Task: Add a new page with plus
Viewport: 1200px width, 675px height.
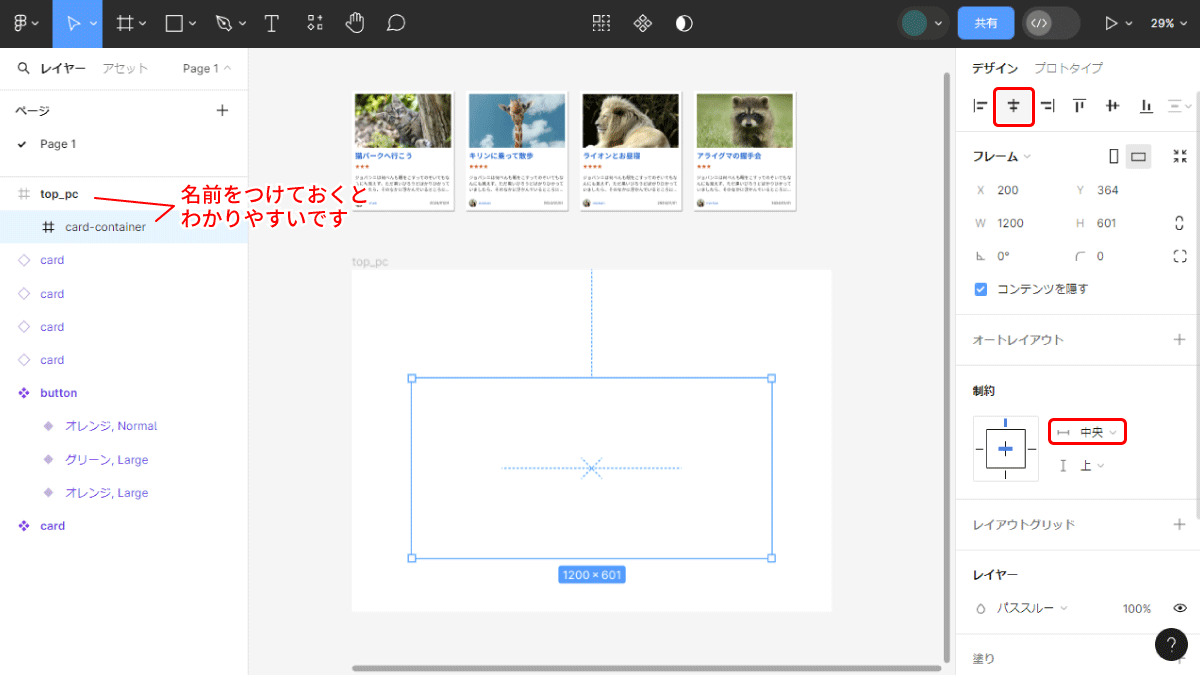Action: (222, 111)
